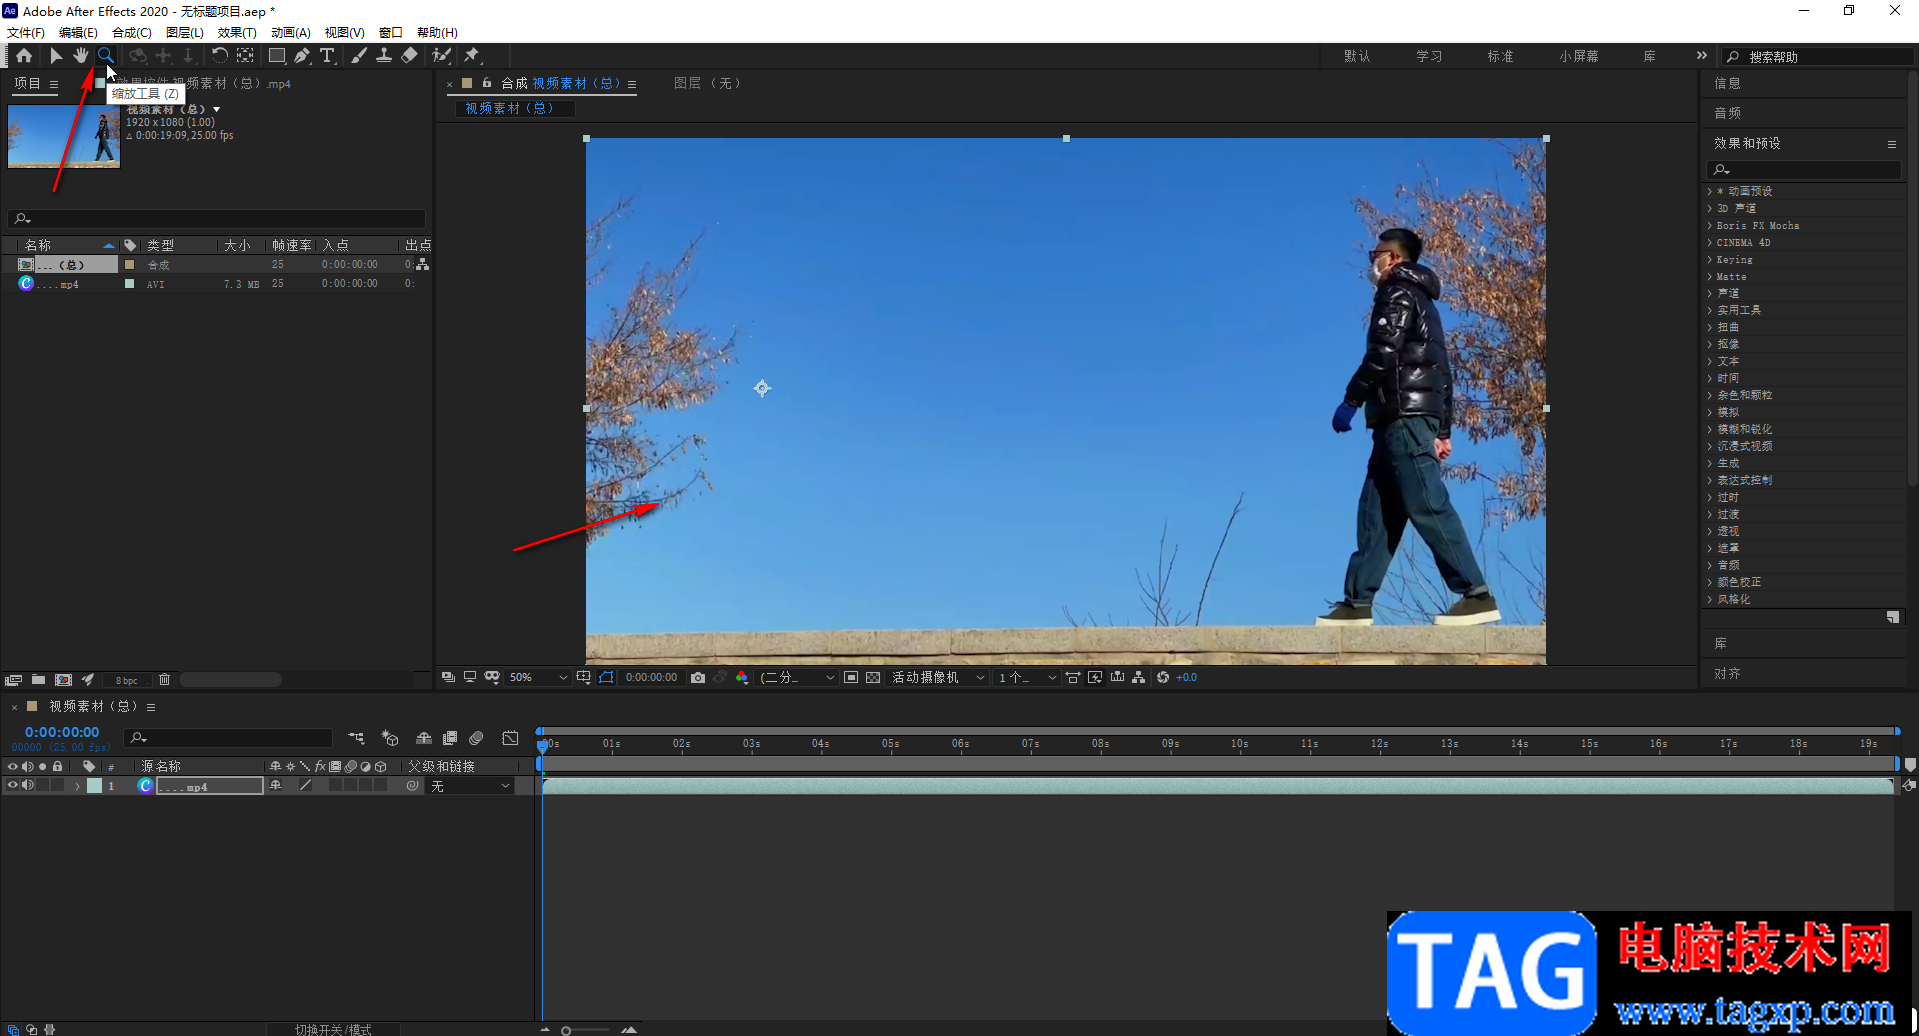Open the 窗口 menu
This screenshot has width=1919, height=1036.
tap(390, 33)
